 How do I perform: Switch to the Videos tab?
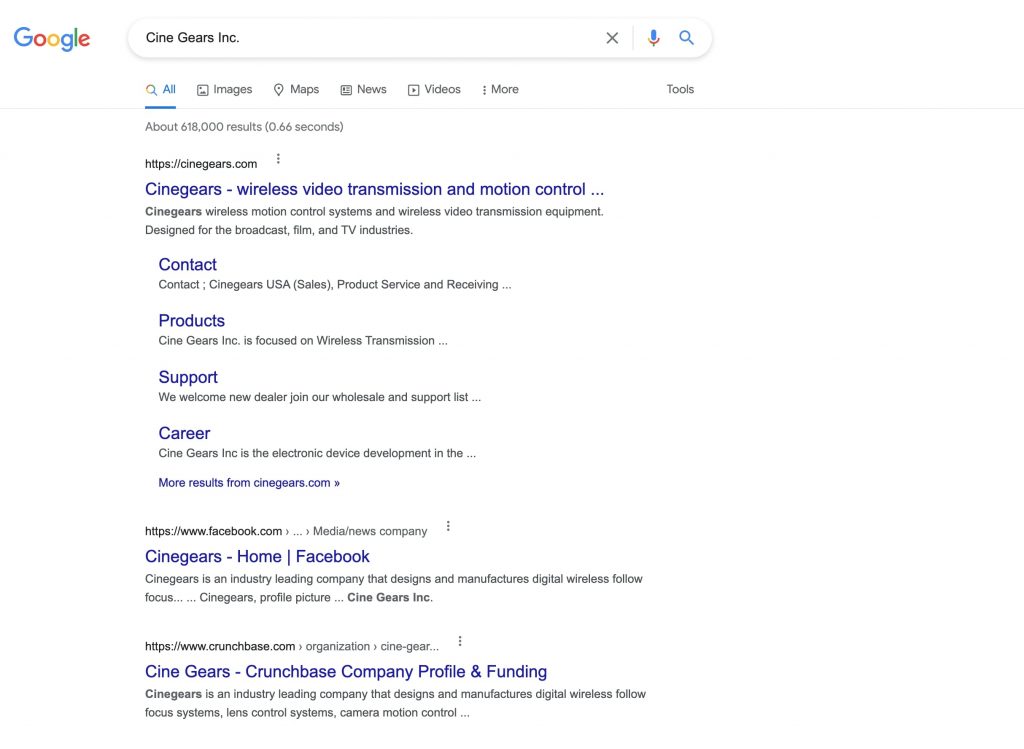434,90
